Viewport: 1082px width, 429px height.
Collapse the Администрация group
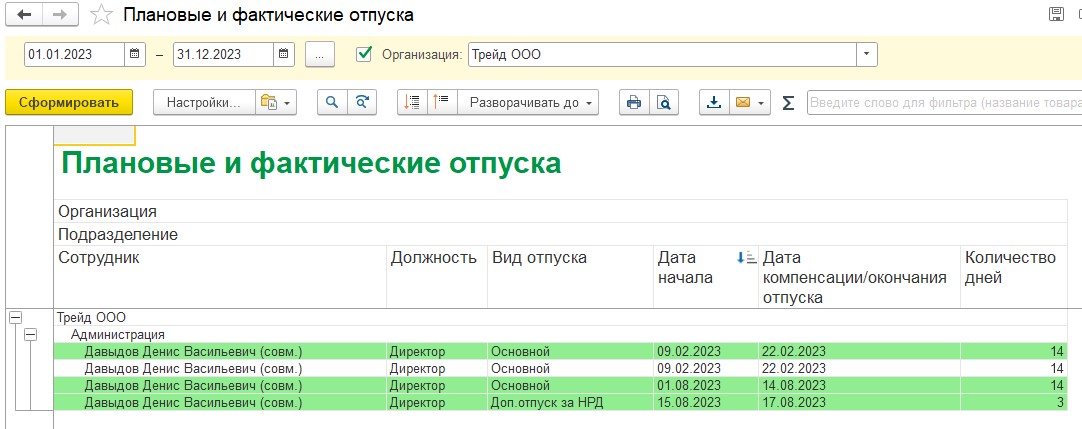(31, 335)
